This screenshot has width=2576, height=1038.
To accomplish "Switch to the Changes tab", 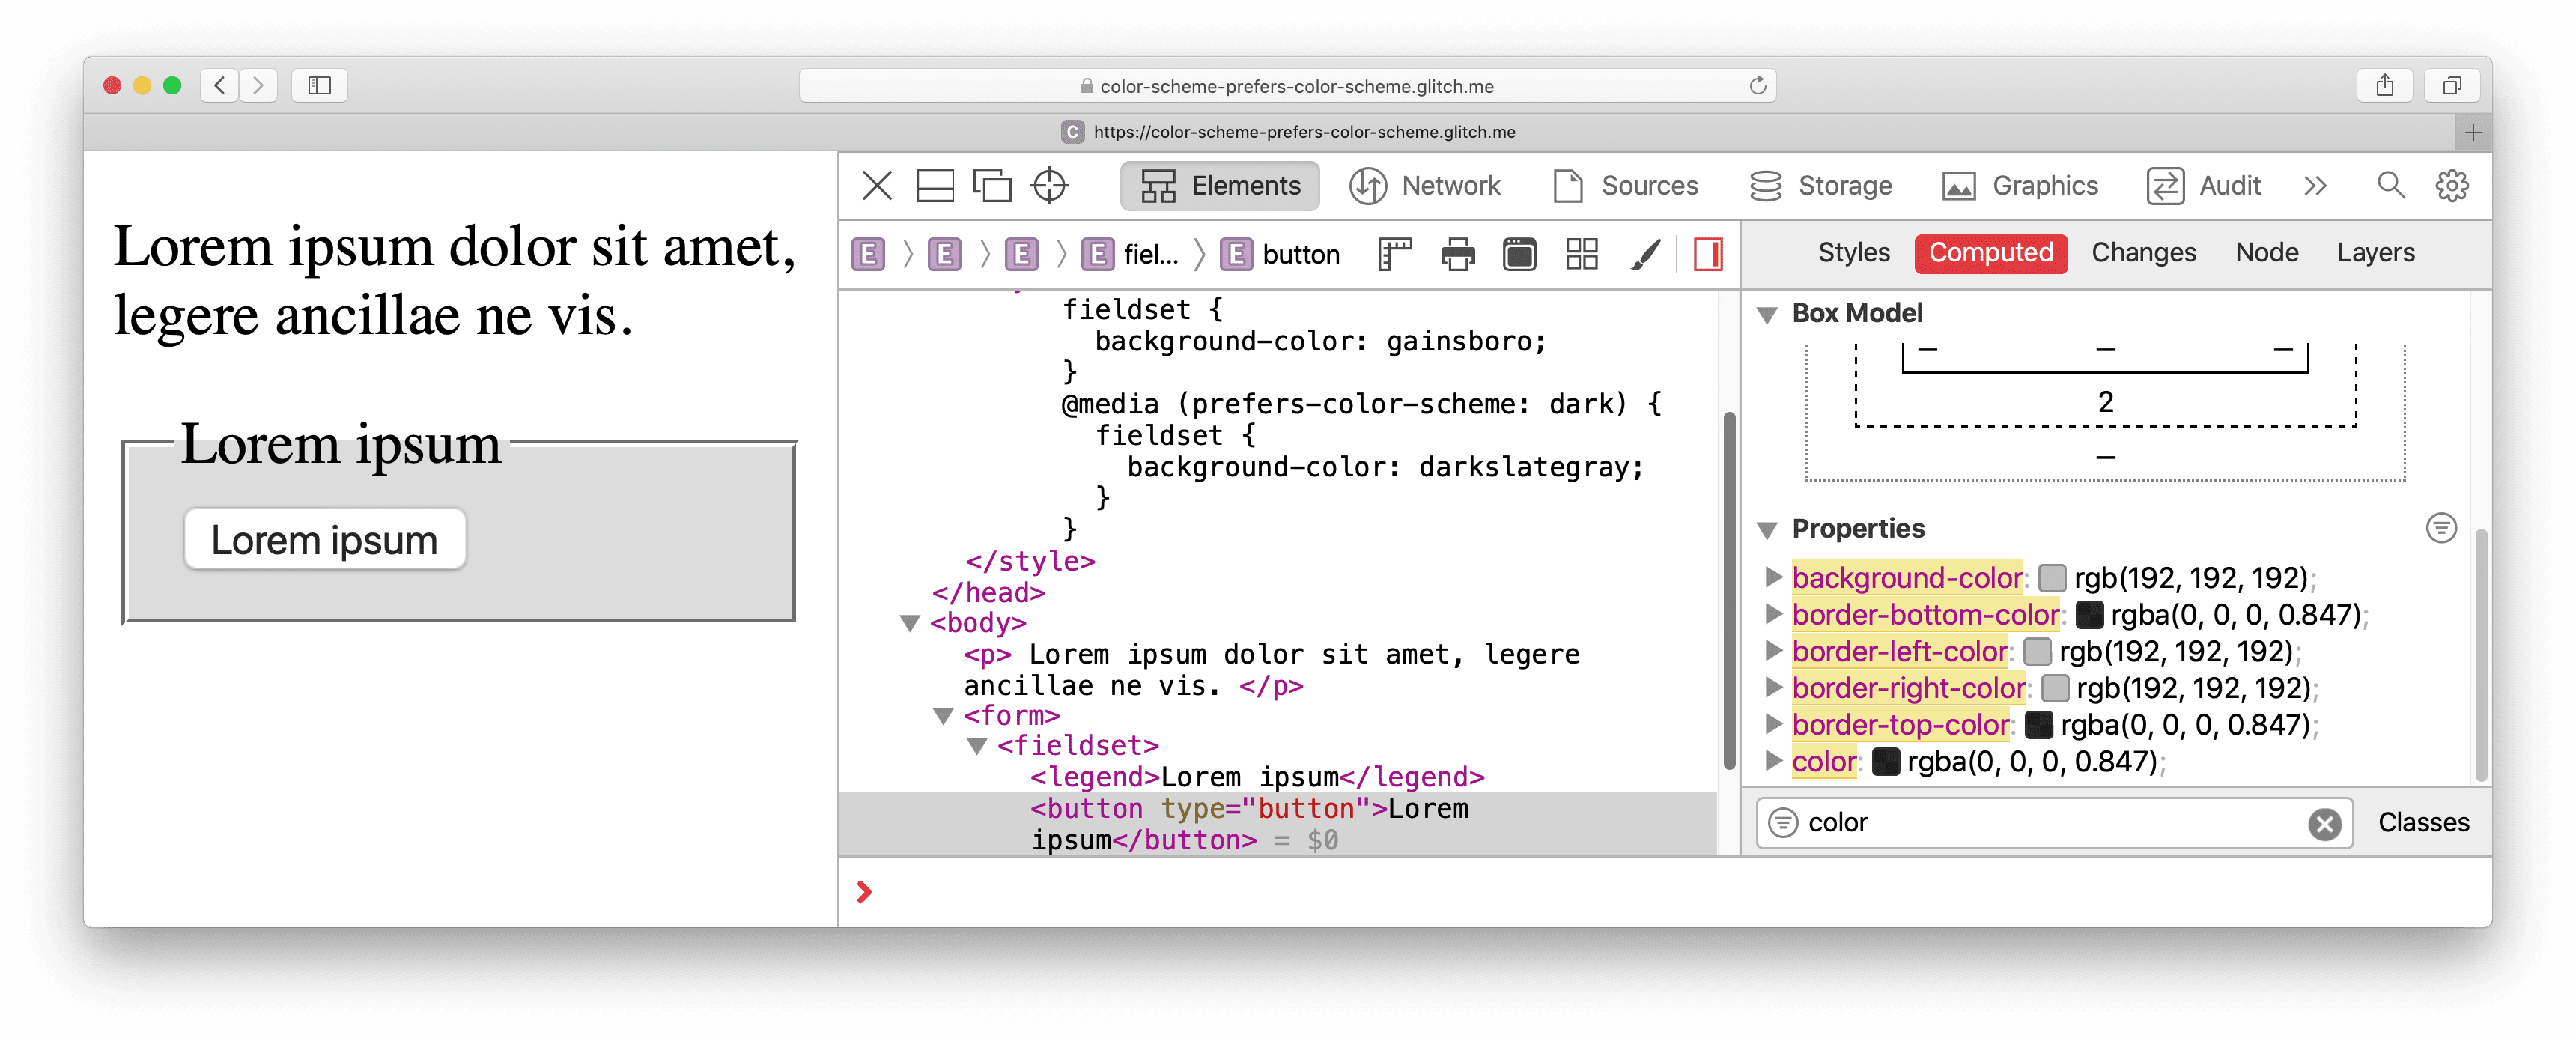I will click(x=2142, y=253).
